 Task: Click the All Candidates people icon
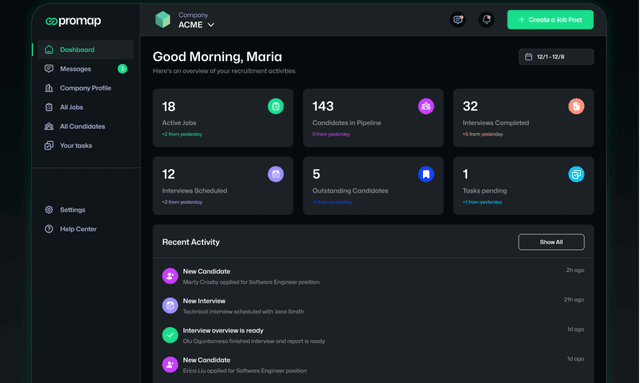pyautogui.click(x=49, y=126)
